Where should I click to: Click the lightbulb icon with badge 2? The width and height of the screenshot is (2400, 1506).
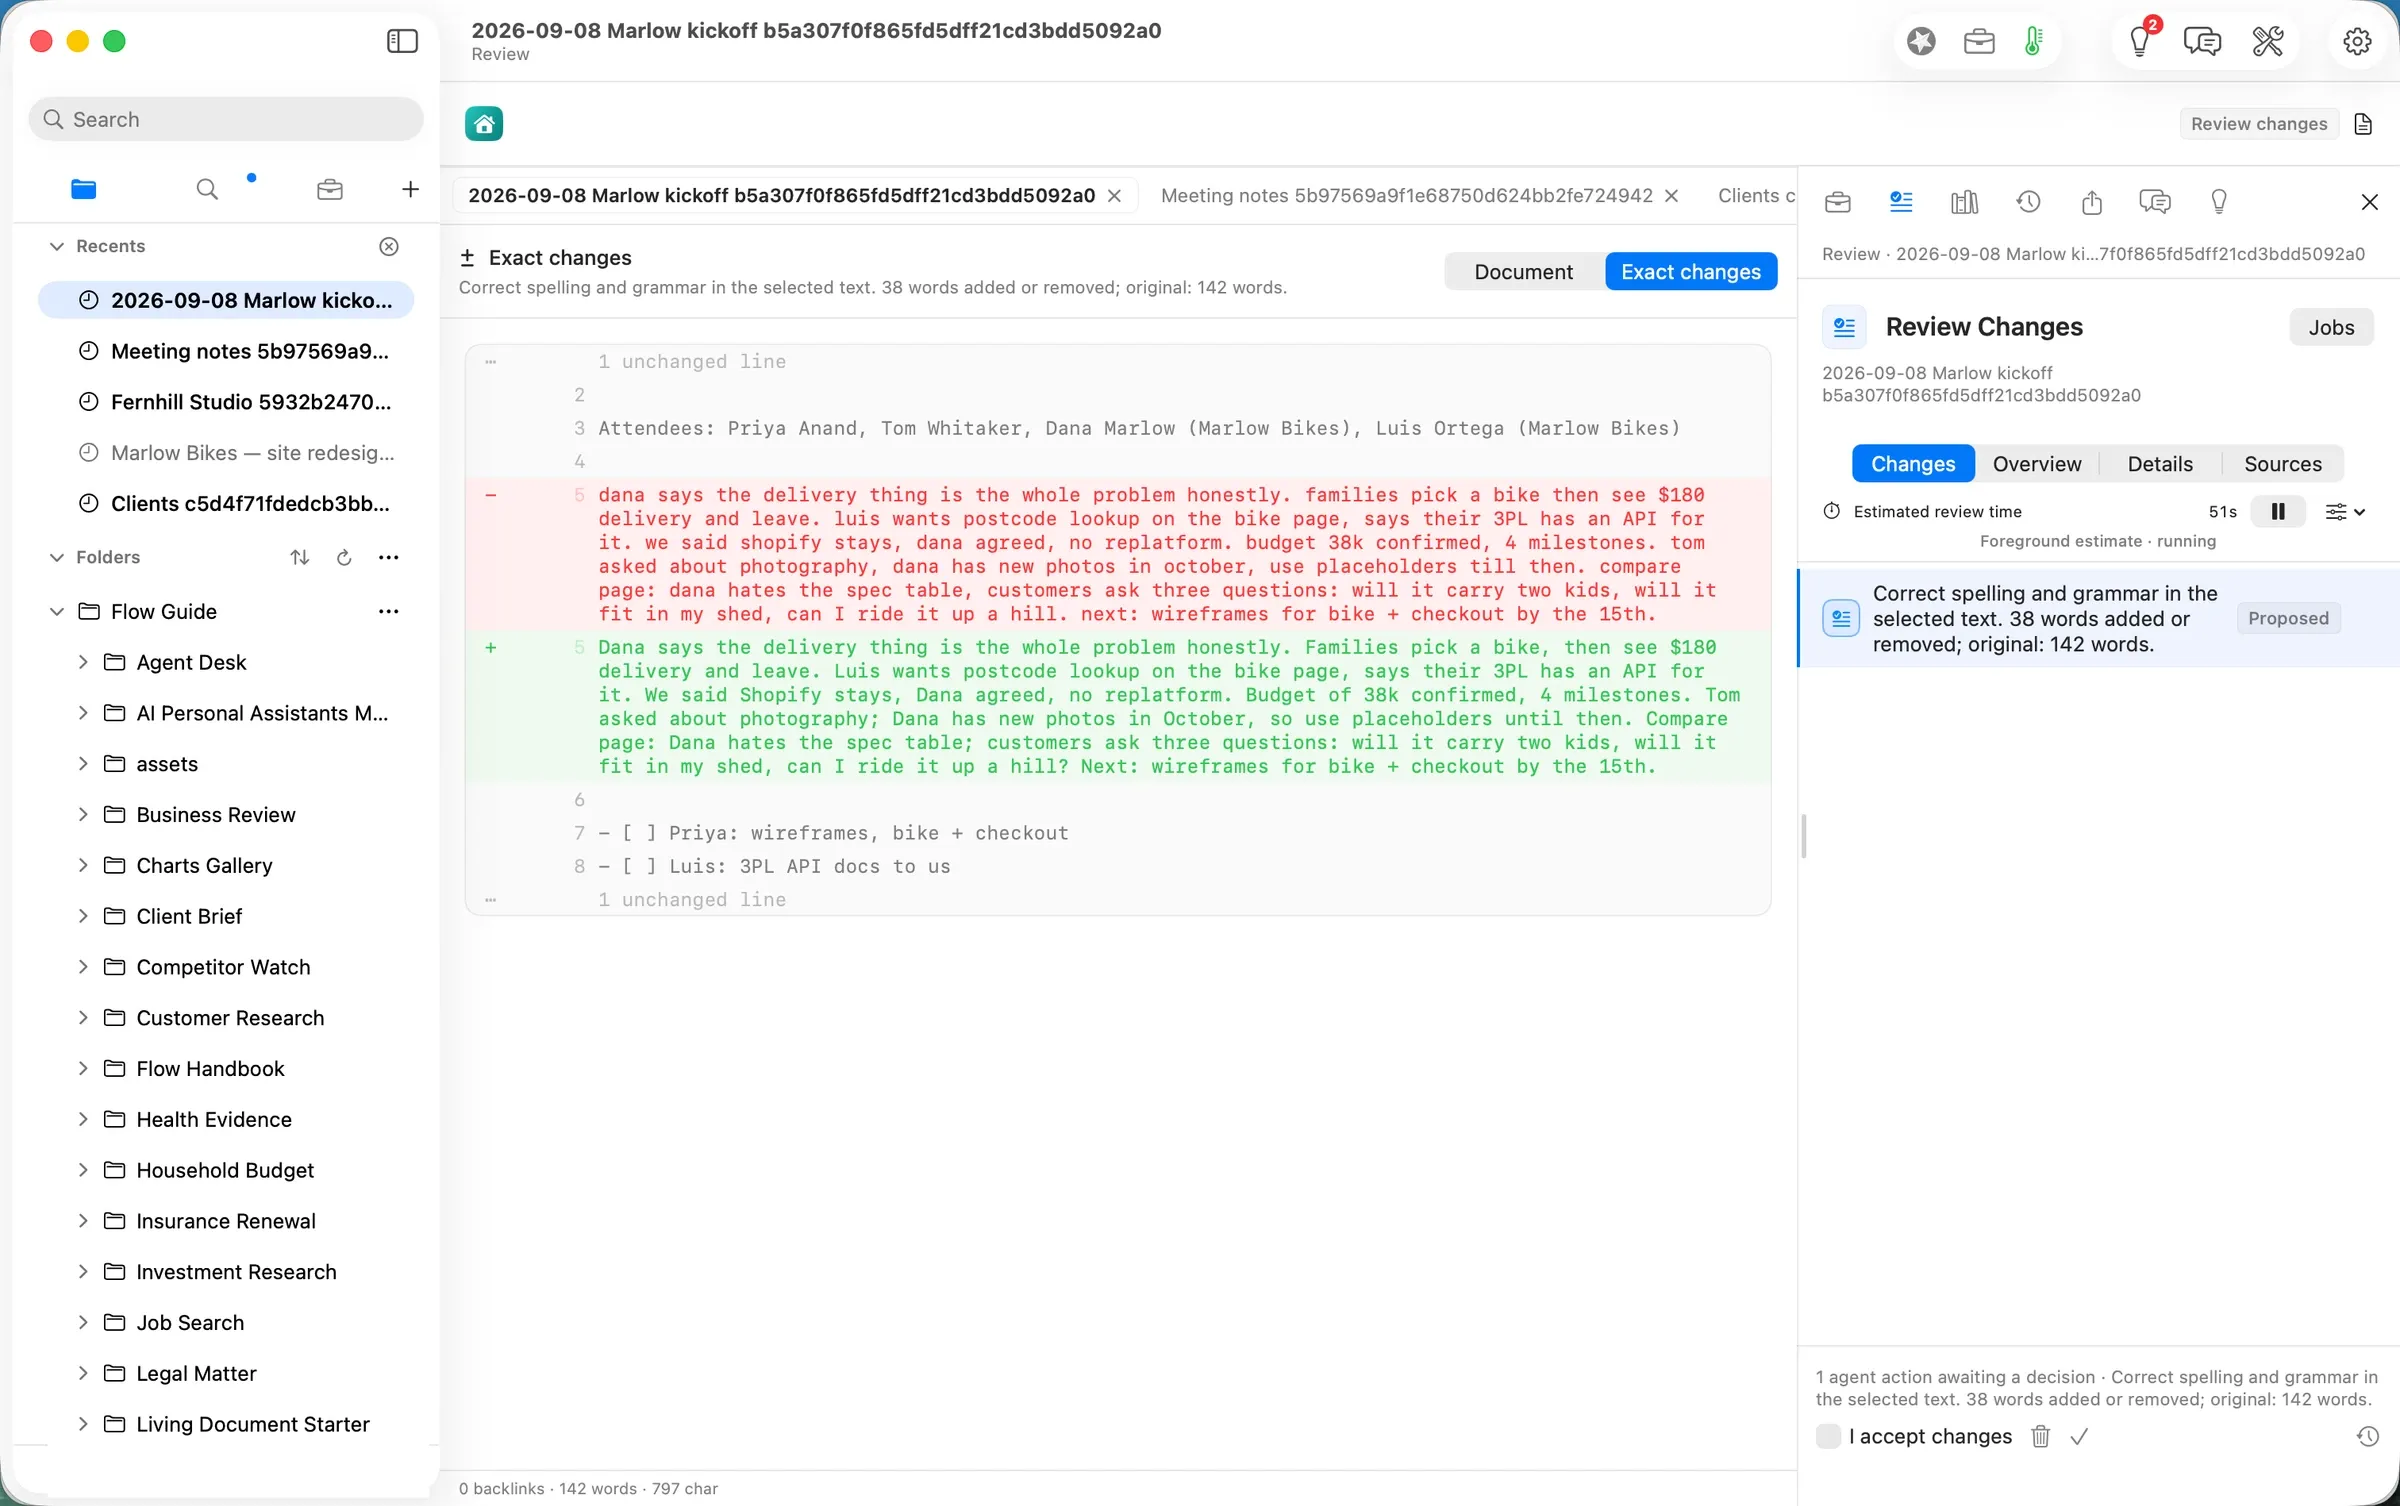2140,41
